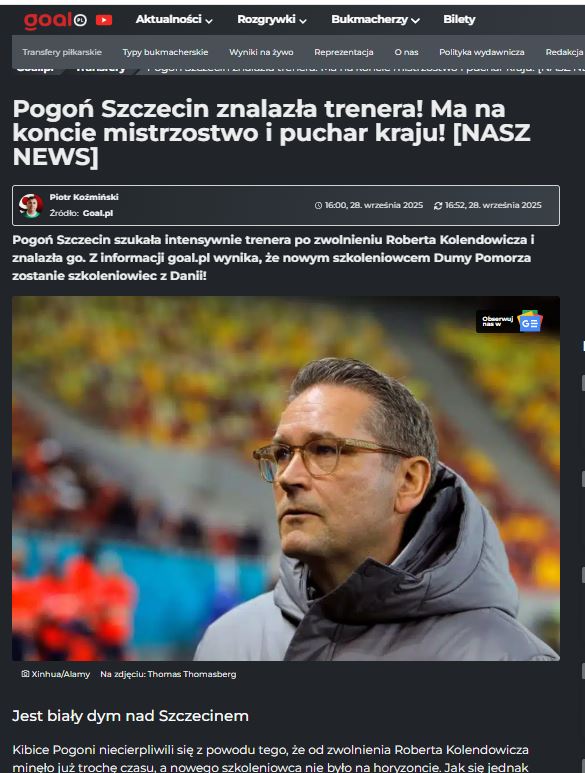Click the updated-time refresh icon
Screen dimensions: 585x773
coord(438,206)
